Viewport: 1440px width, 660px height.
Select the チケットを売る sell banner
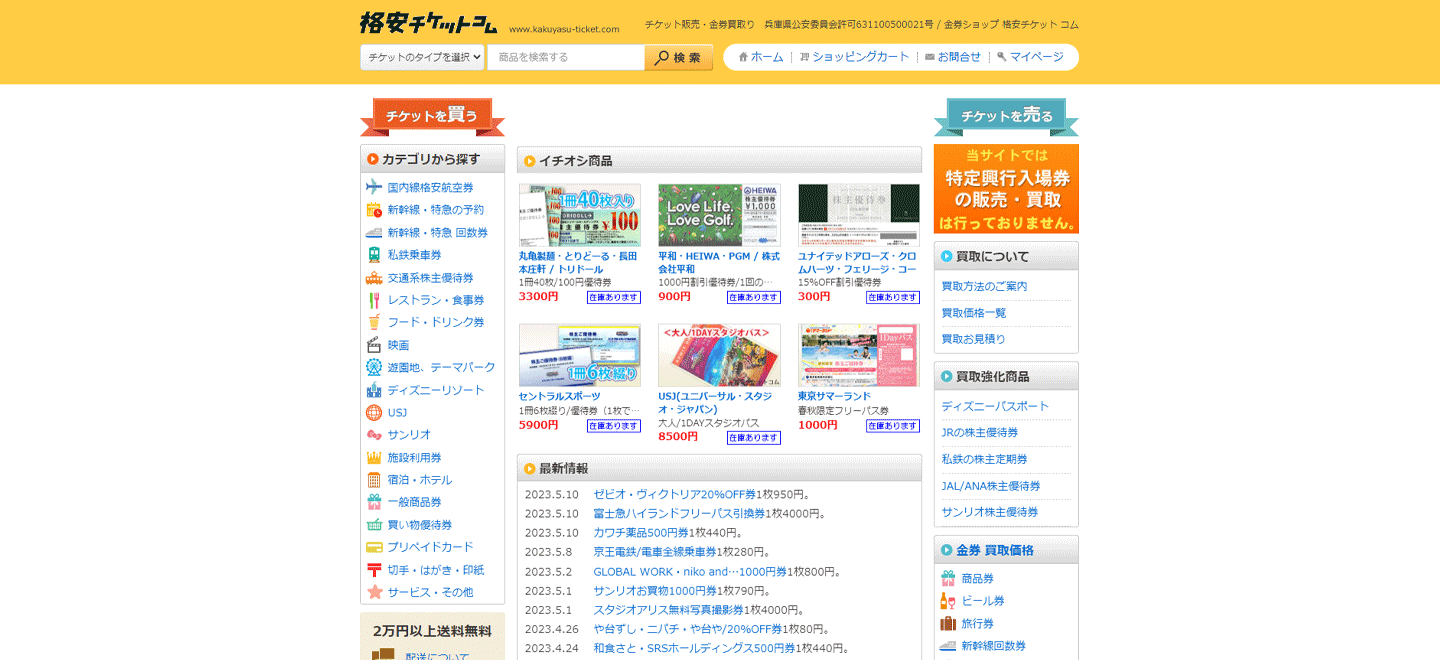[1006, 117]
